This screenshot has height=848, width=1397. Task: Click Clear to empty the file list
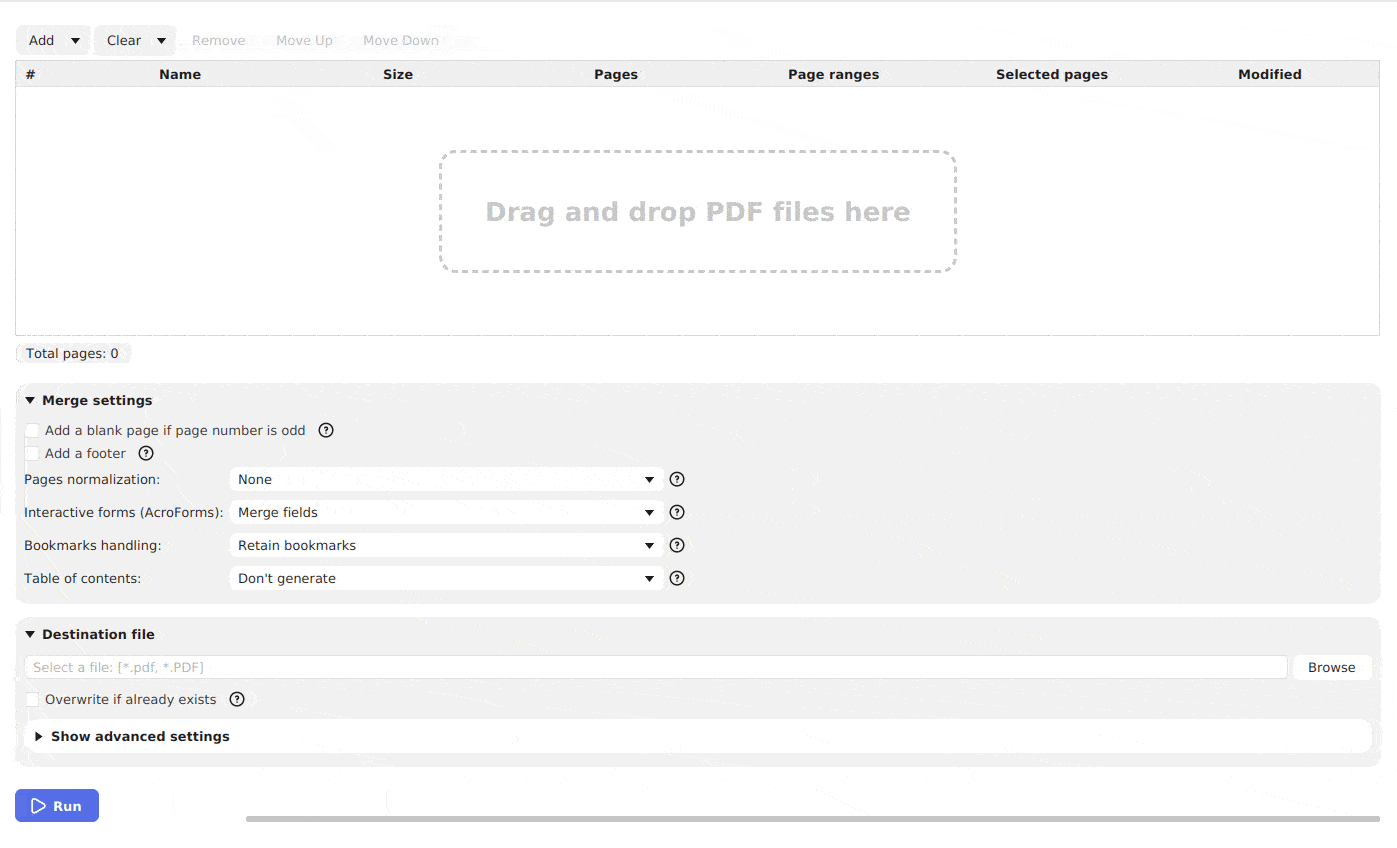(122, 40)
